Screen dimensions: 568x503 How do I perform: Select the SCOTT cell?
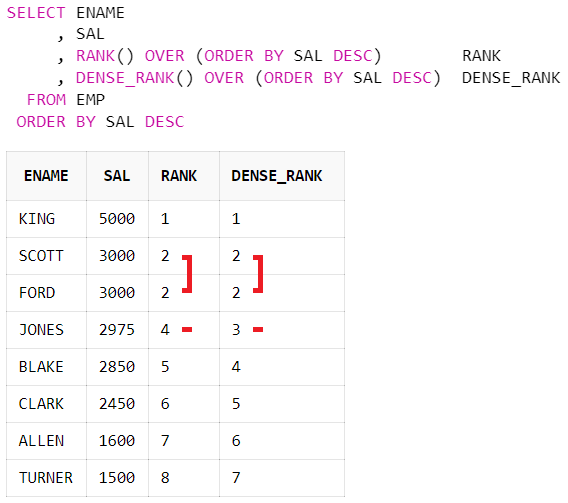pos(46,256)
